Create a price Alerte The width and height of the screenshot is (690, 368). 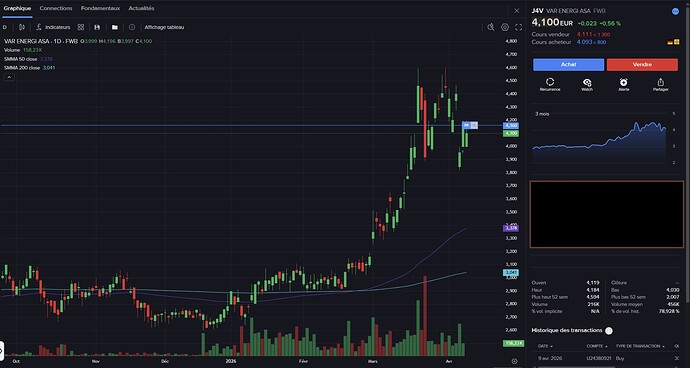pyautogui.click(x=624, y=85)
